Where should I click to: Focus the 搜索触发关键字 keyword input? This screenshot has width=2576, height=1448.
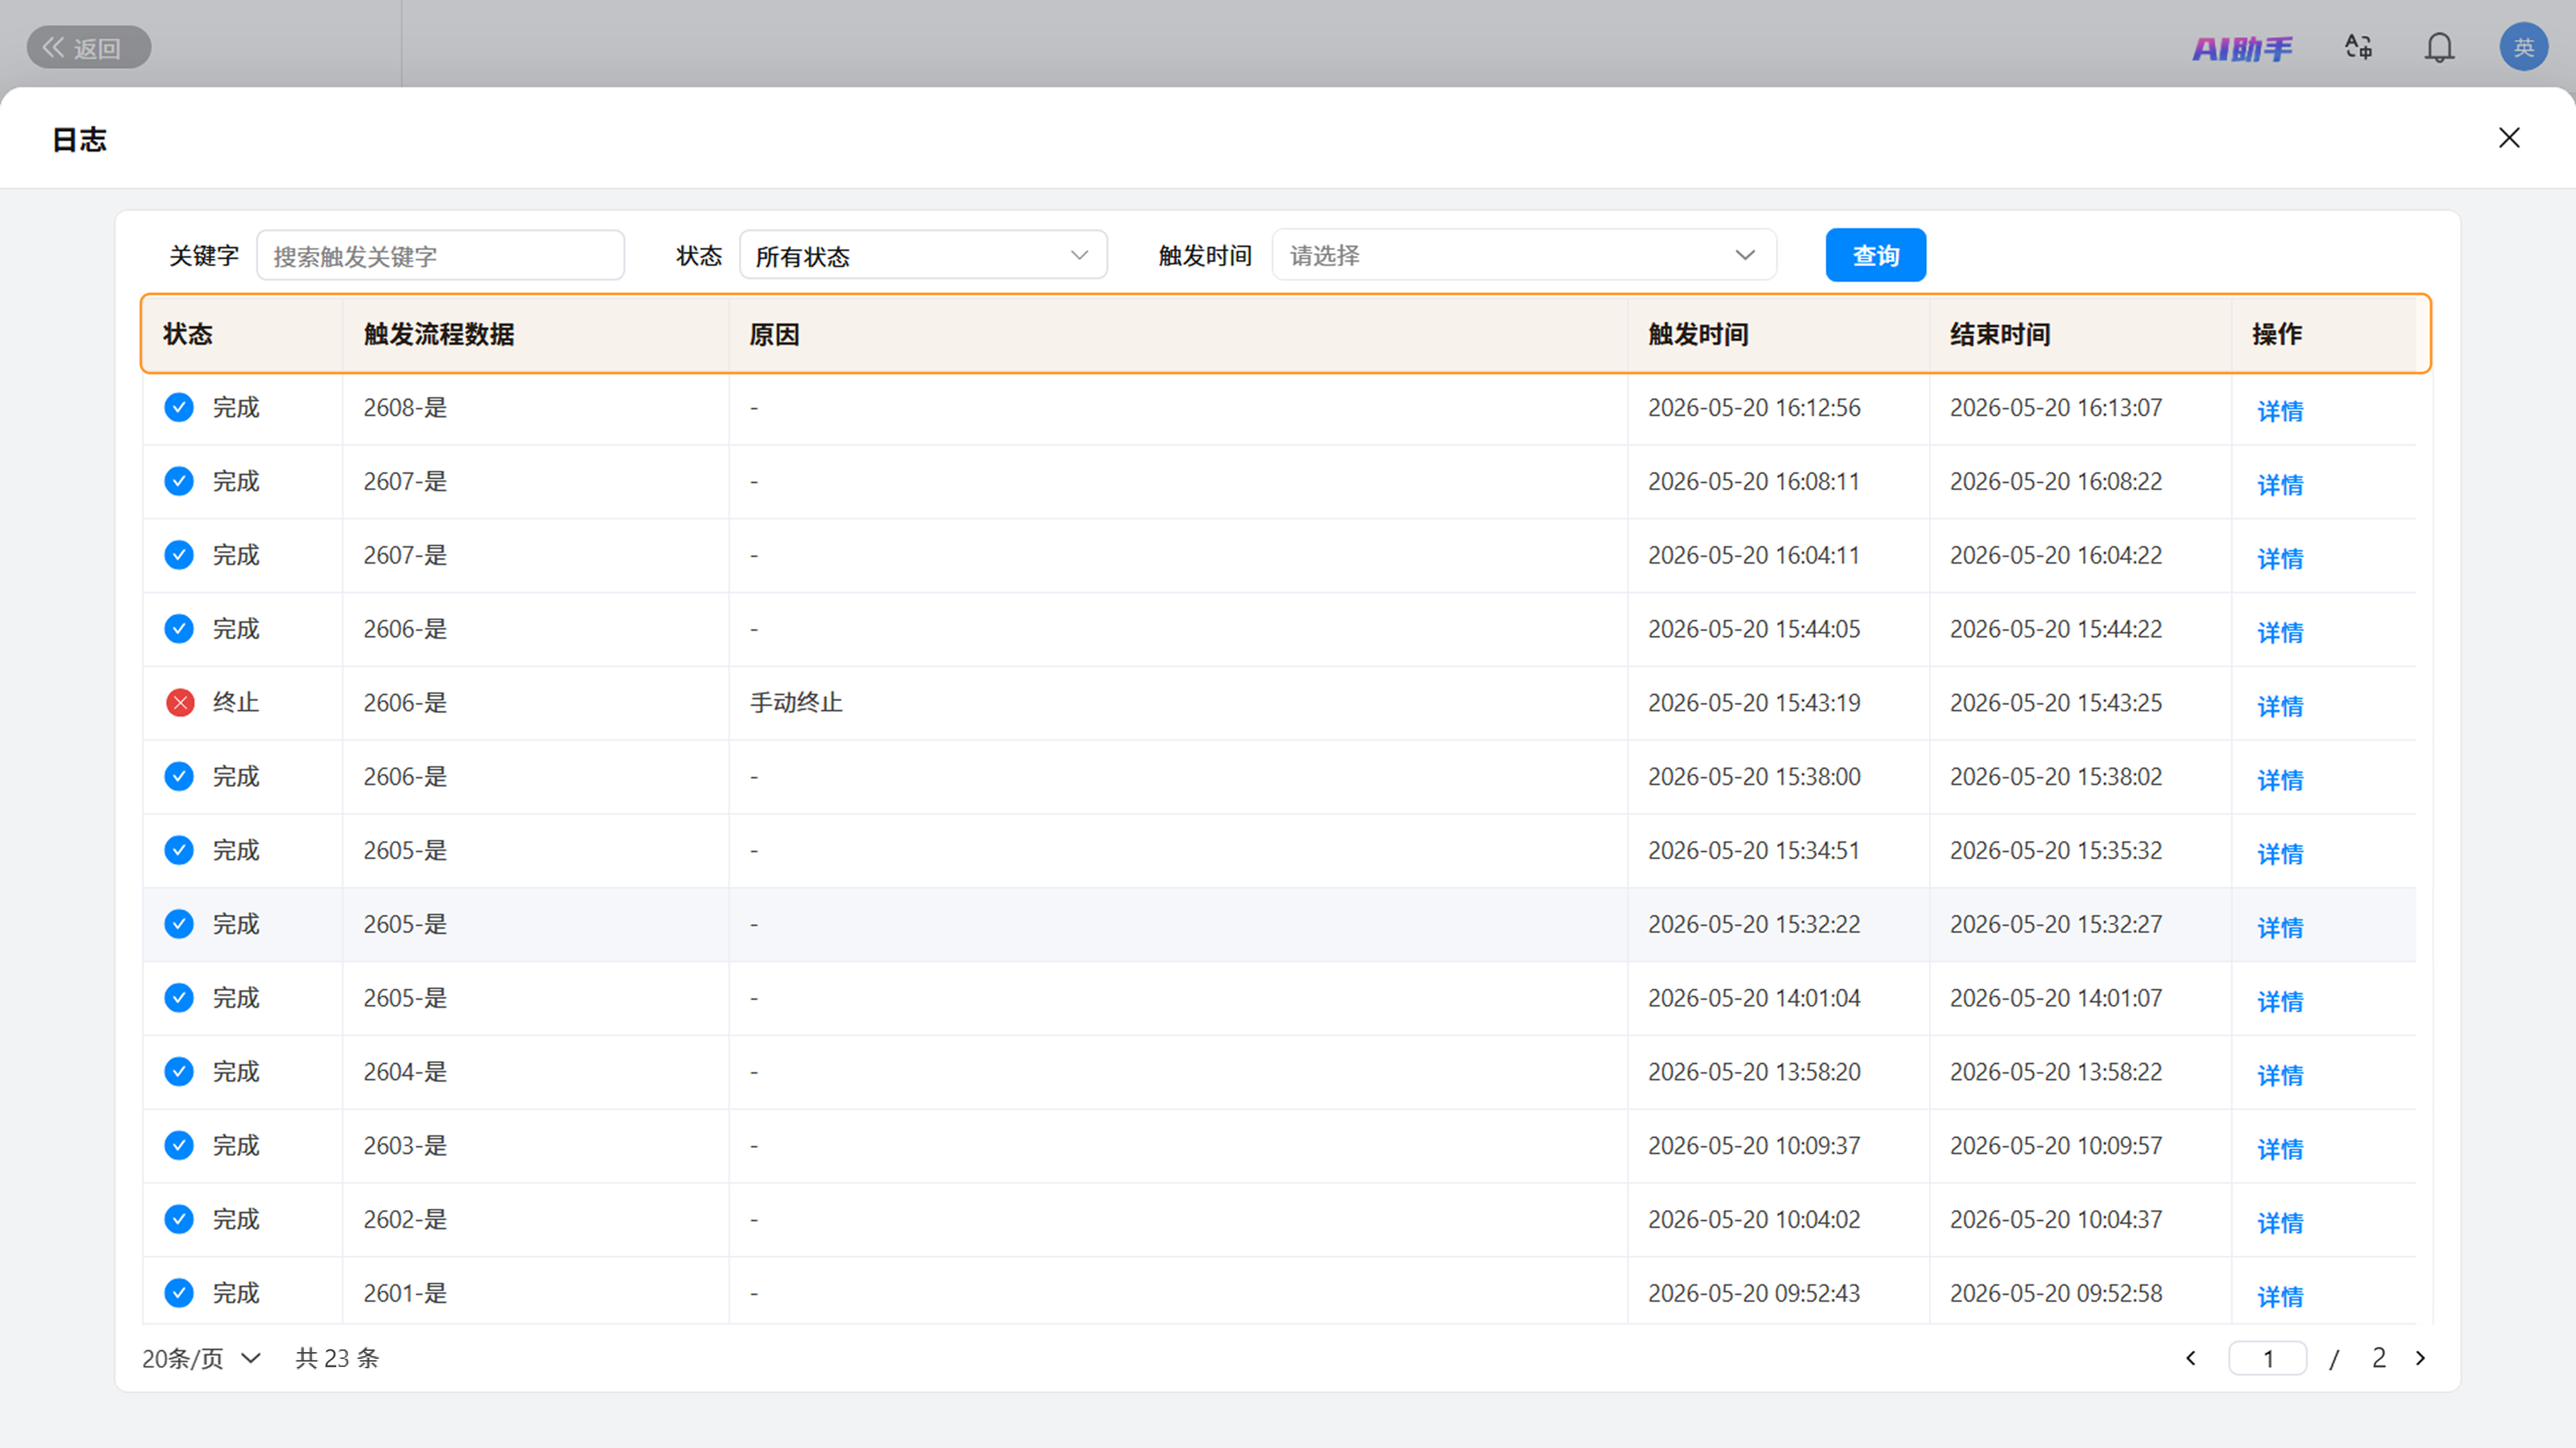440,256
